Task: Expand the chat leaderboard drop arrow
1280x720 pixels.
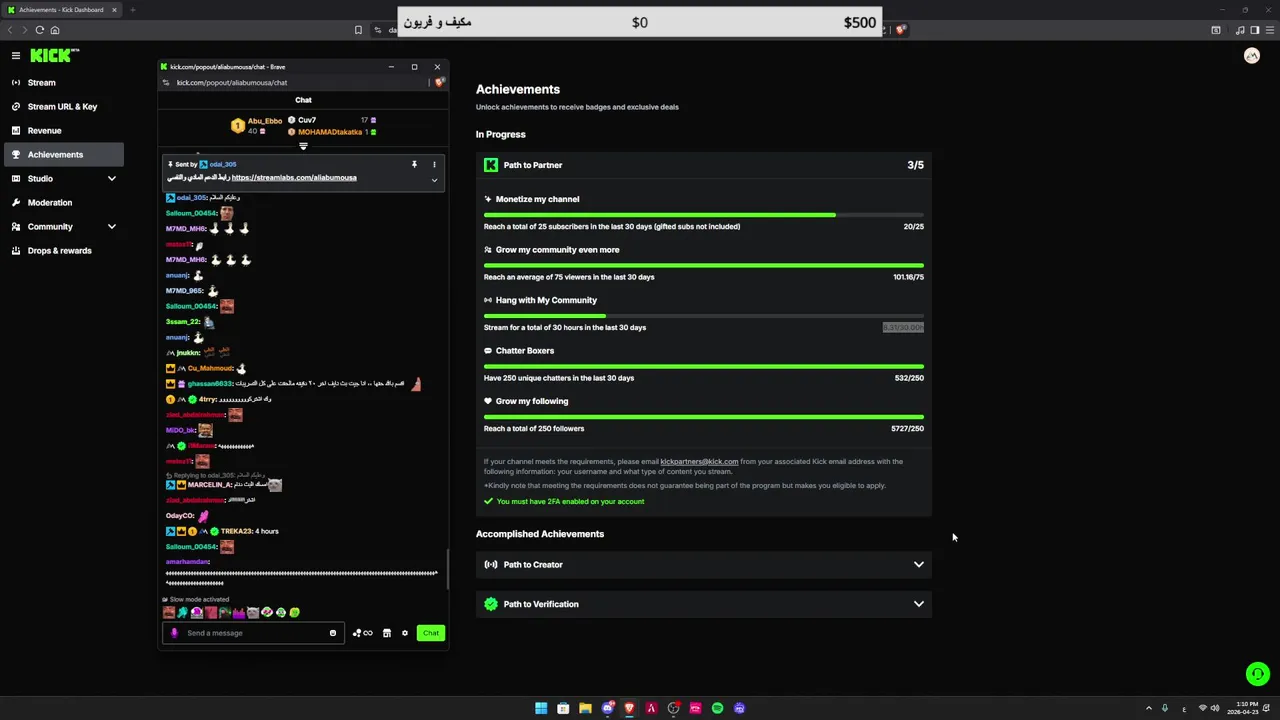Action: [x=303, y=146]
